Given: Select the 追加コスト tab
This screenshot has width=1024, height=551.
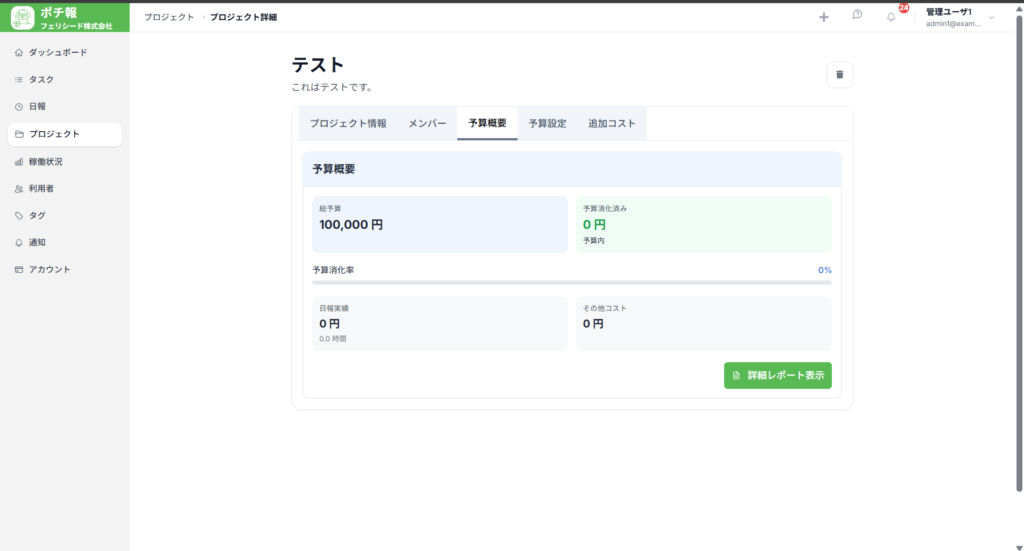Looking at the screenshot, I should click(612, 124).
